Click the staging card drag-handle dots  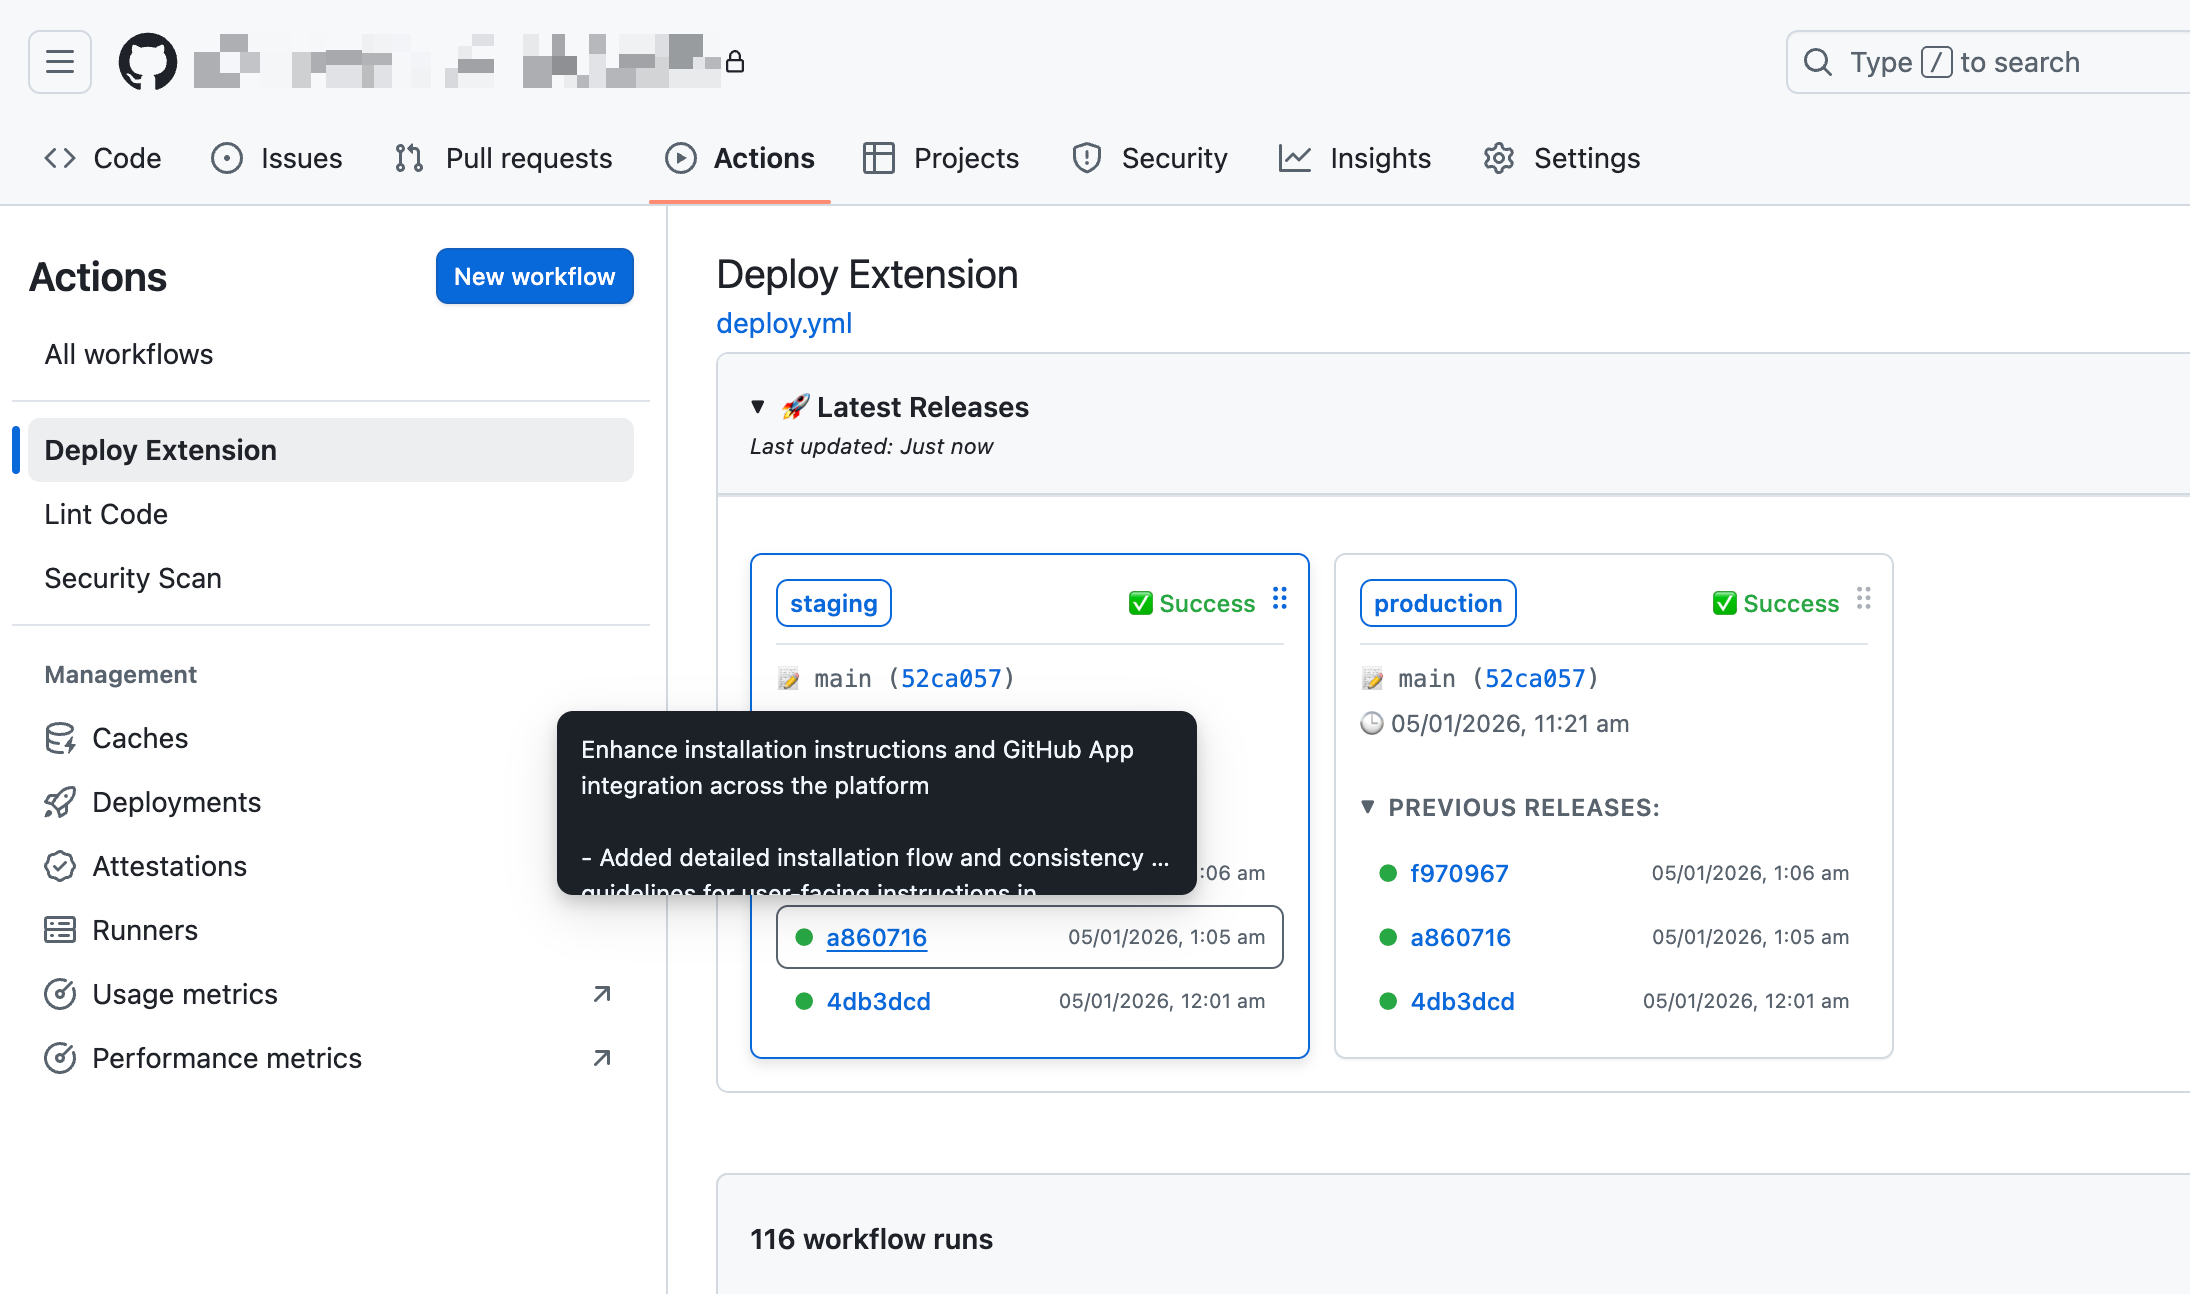pyautogui.click(x=1279, y=599)
